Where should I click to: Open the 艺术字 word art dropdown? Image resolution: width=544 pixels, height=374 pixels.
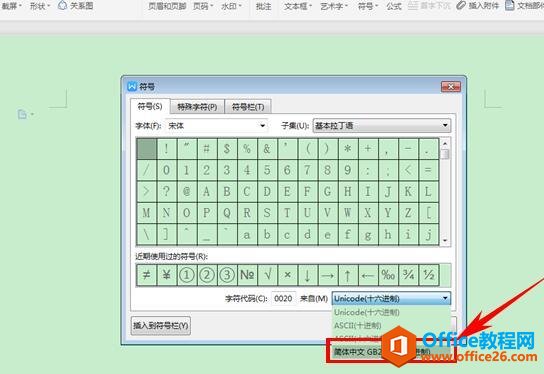pyautogui.click(x=334, y=6)
